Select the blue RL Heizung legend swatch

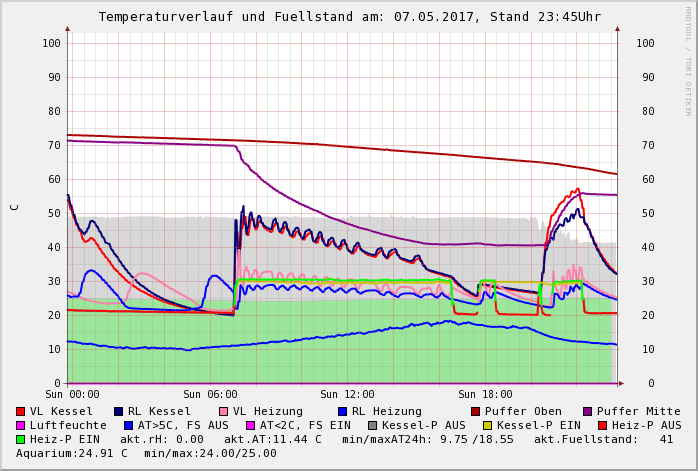pyautogui.click(x=342, y=411)
